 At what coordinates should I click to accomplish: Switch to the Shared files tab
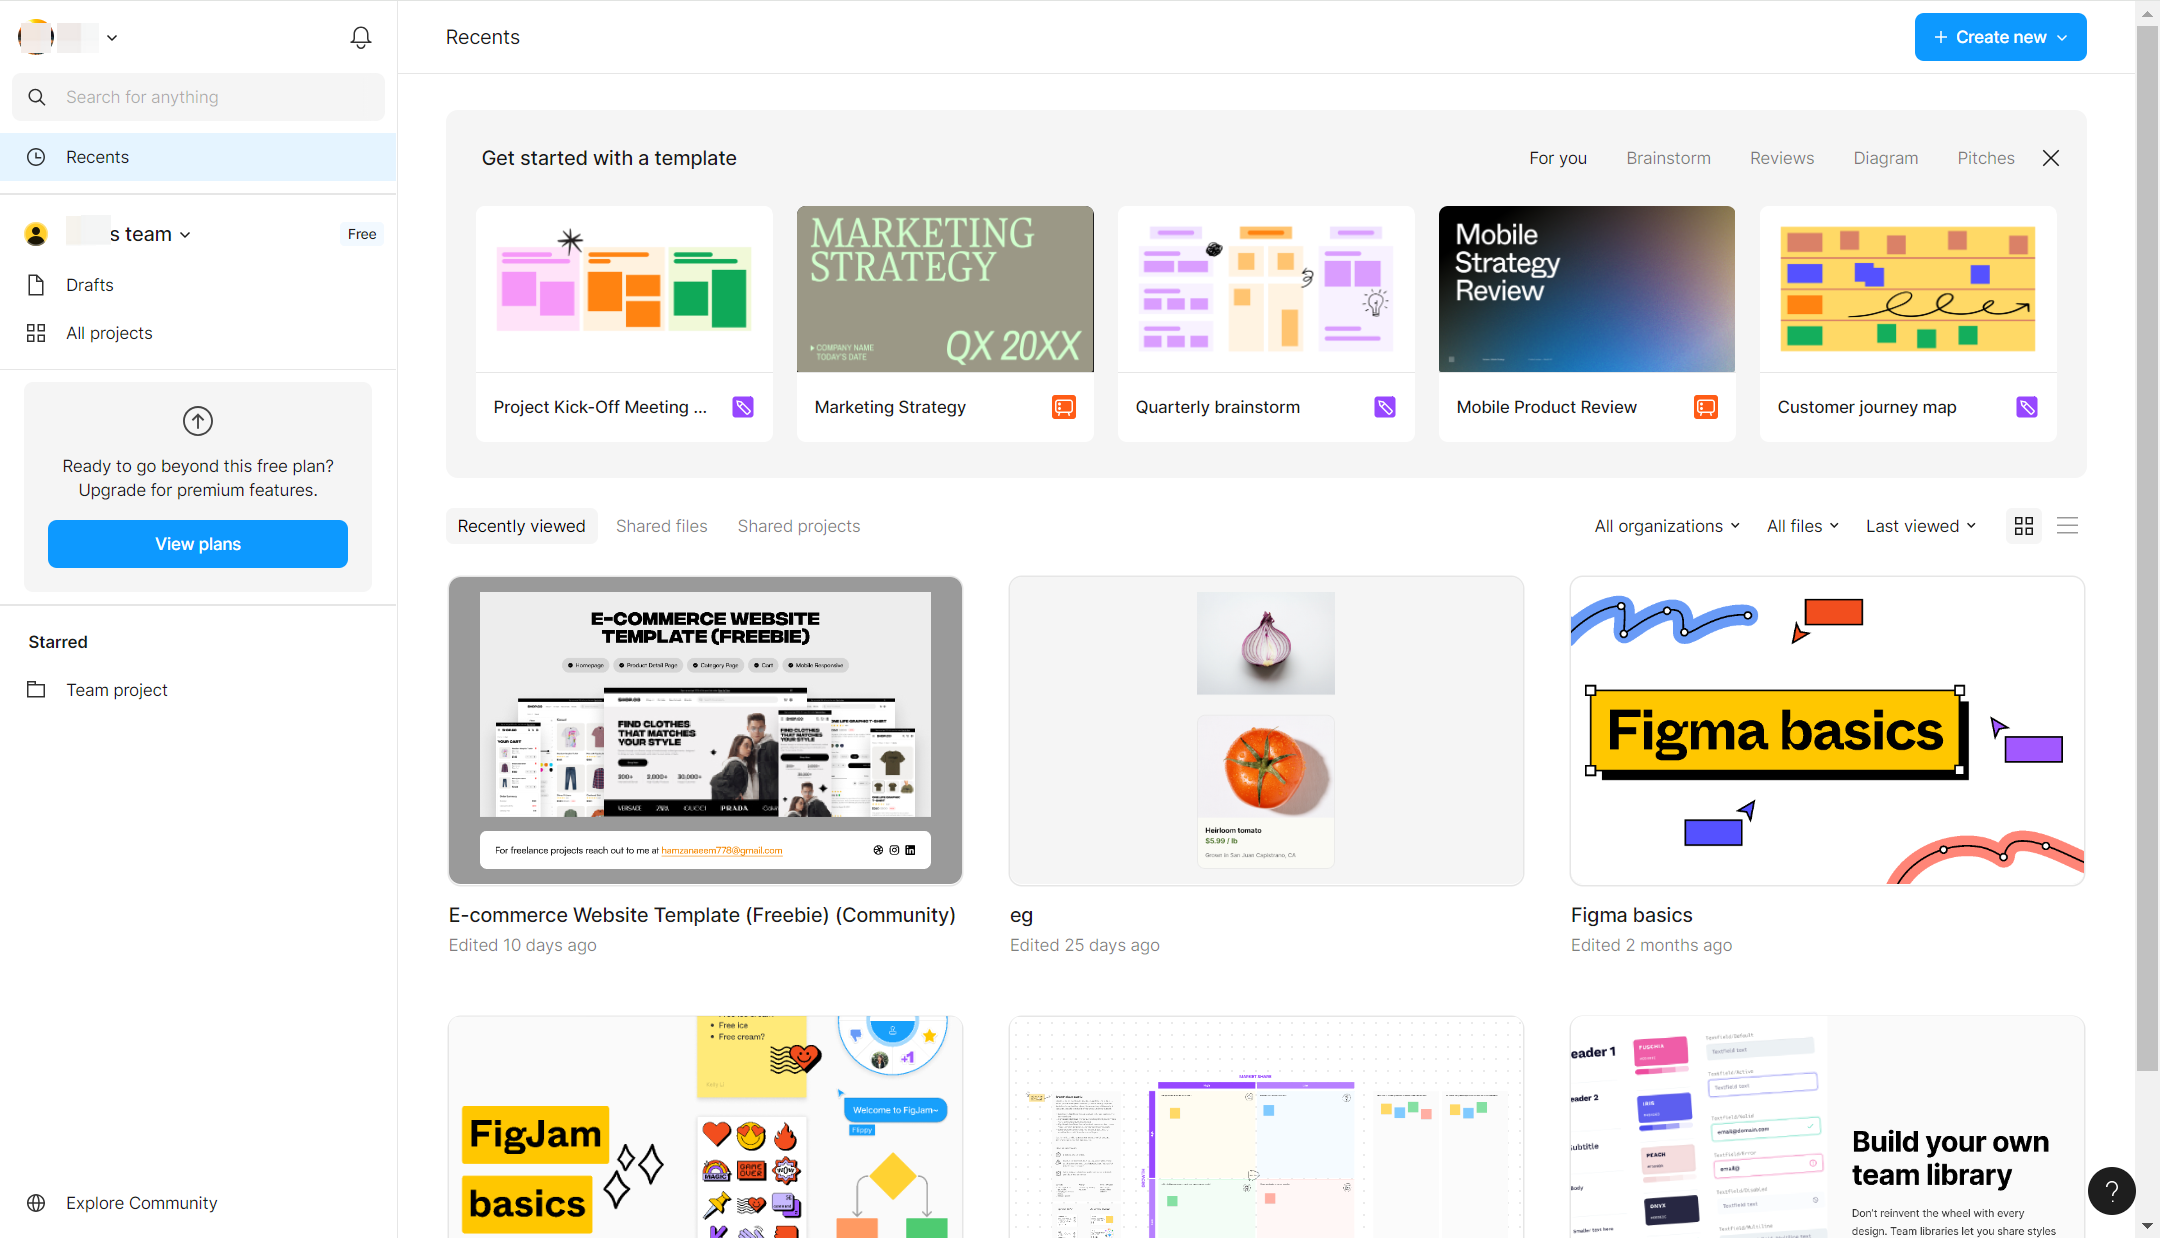[x=662, y=526]
